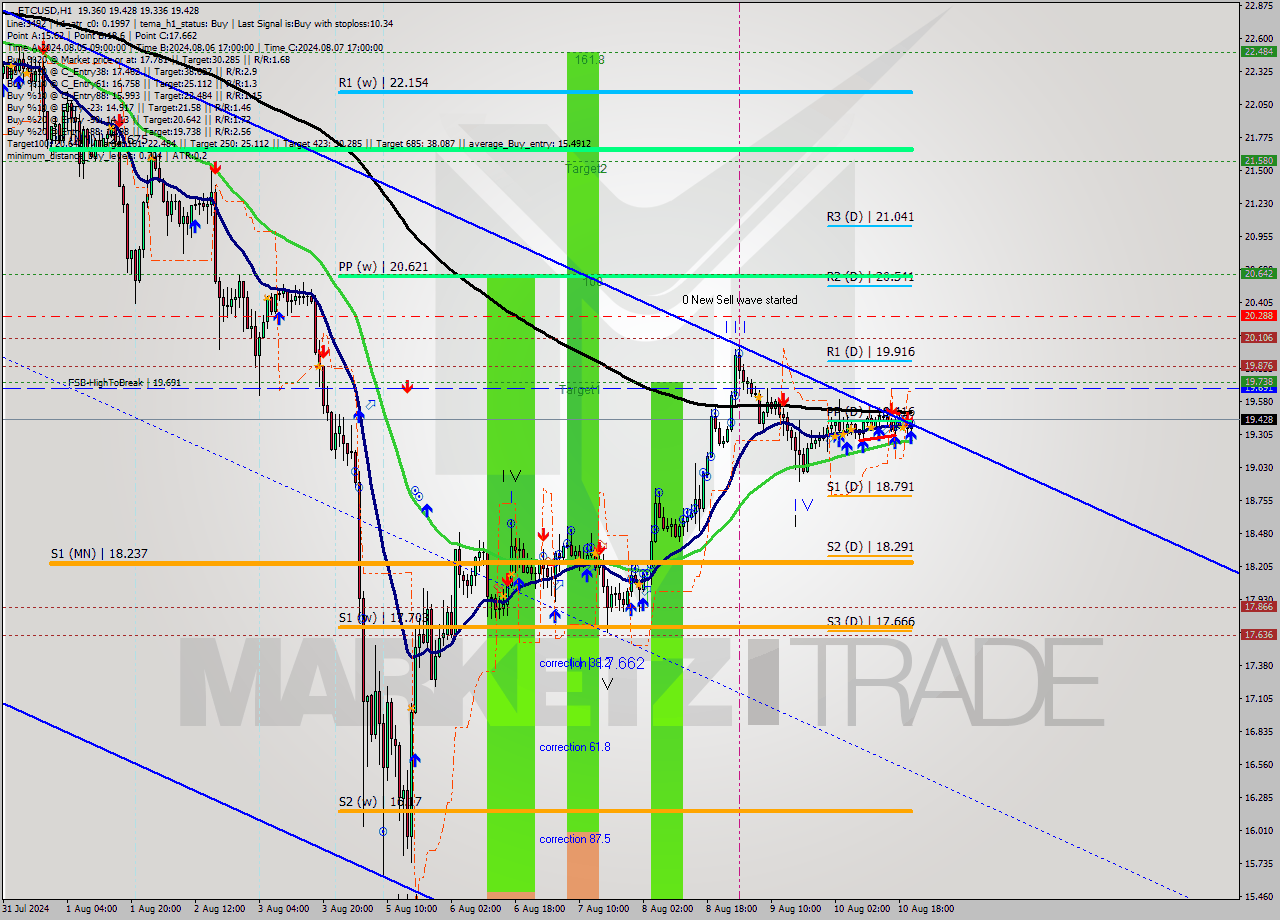Click the '5 Aug 10:00' time label
Viewport: 1280px width, 920px height.
410,909
